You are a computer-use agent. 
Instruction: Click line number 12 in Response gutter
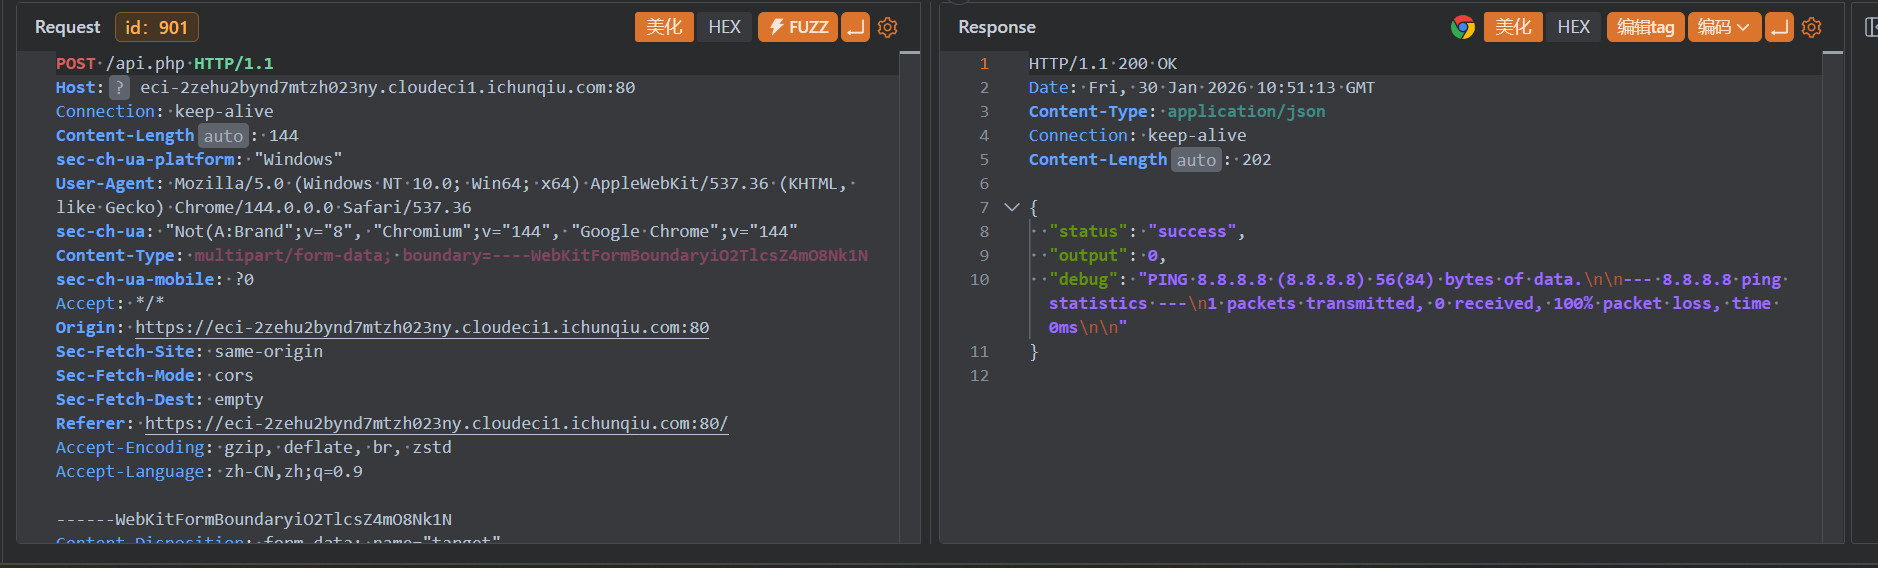[x=979, y=376]
